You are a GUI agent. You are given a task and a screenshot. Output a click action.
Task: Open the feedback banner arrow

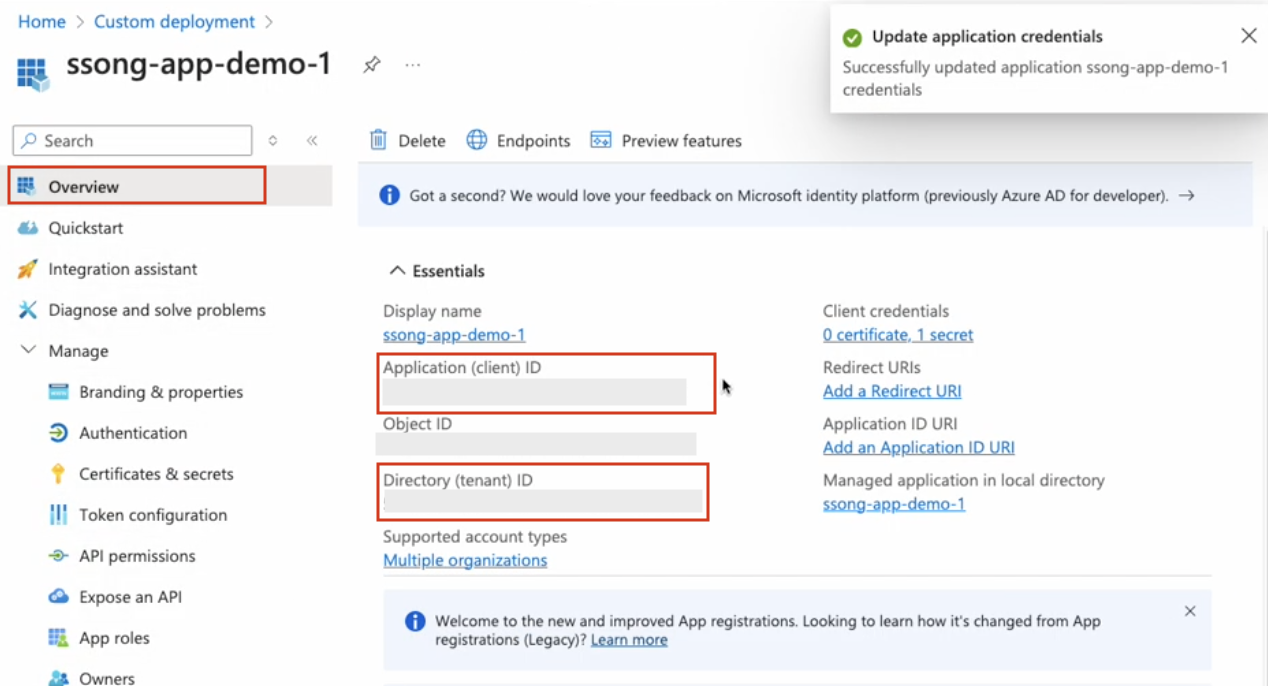point(1186,196)
